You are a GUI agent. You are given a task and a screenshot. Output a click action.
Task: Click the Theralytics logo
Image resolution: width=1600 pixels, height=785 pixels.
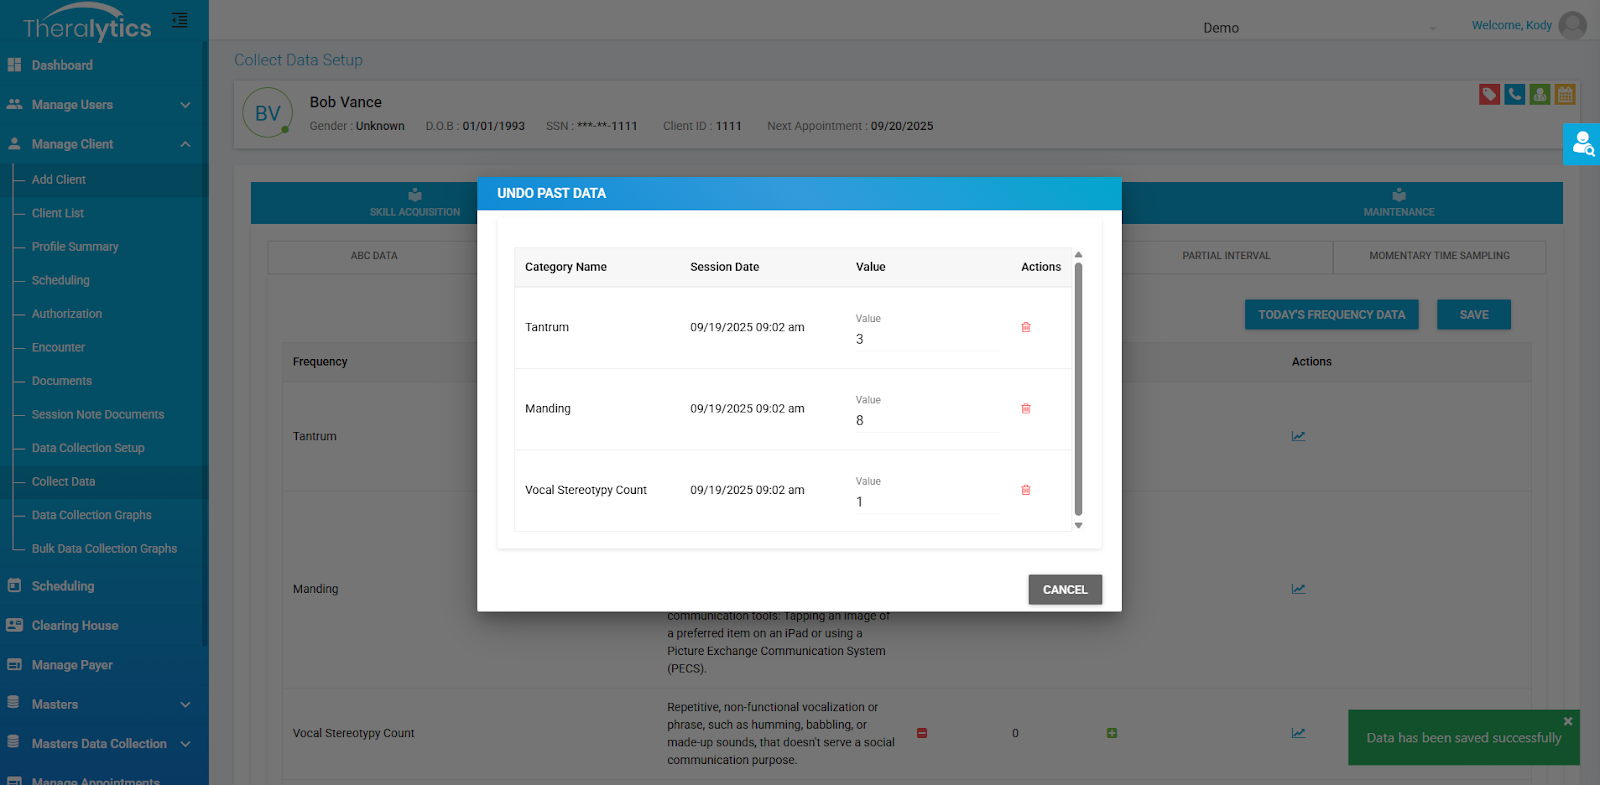[86, 24]
